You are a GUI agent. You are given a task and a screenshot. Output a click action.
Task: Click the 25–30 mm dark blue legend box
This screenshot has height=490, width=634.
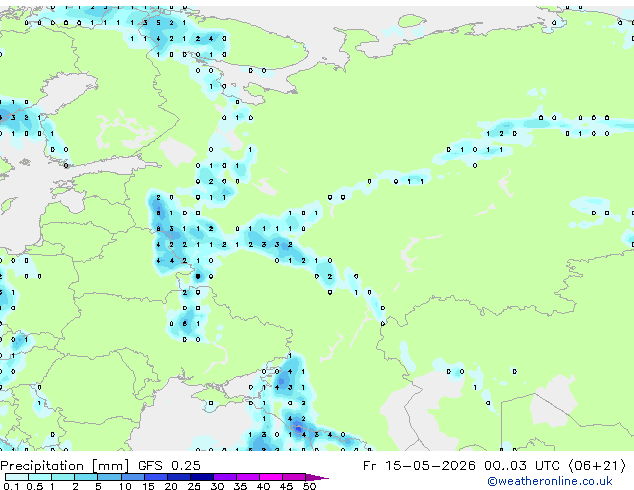click(x=202, y=477)
